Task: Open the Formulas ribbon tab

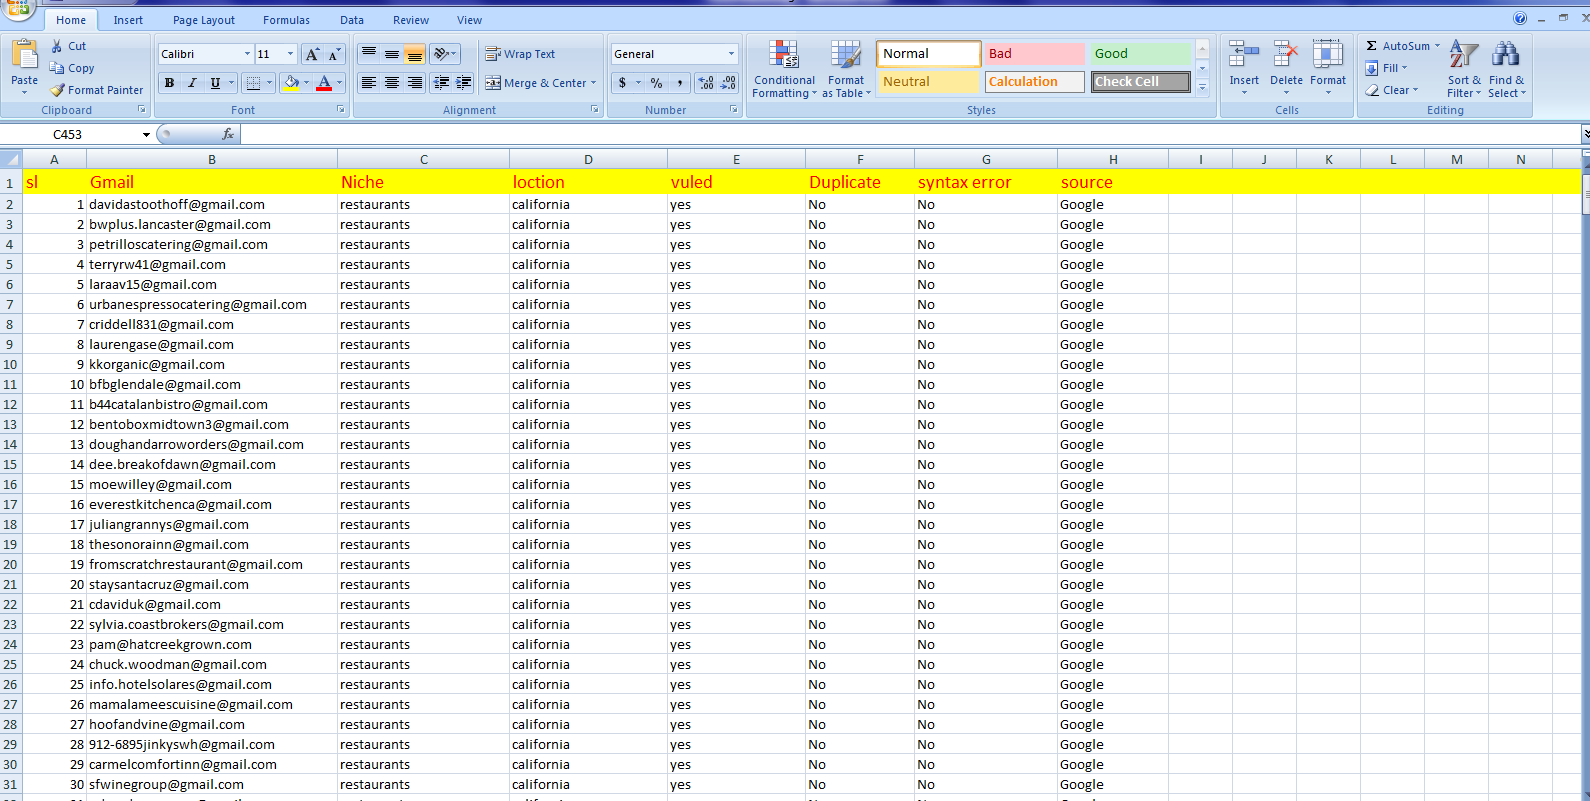Action: (x=286, y=20)
